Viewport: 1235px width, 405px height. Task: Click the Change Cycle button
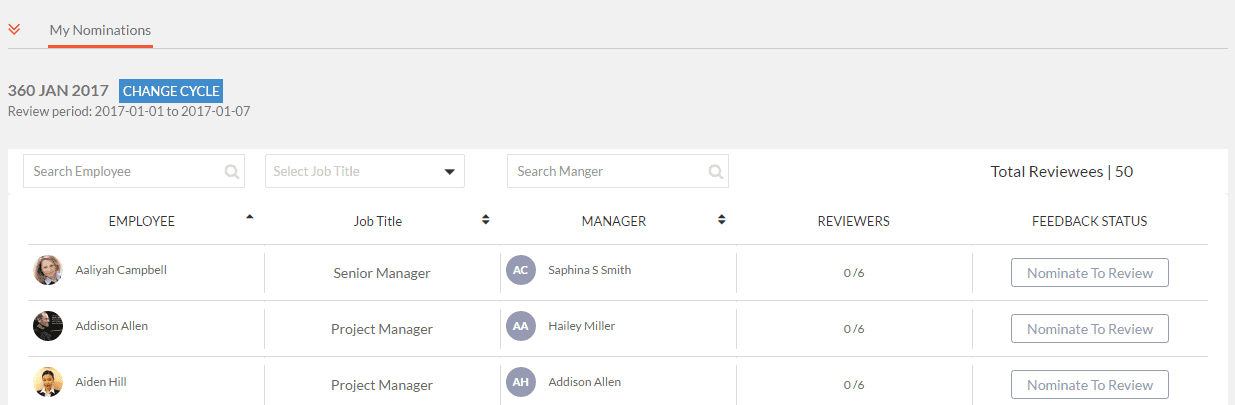(171, 91)
